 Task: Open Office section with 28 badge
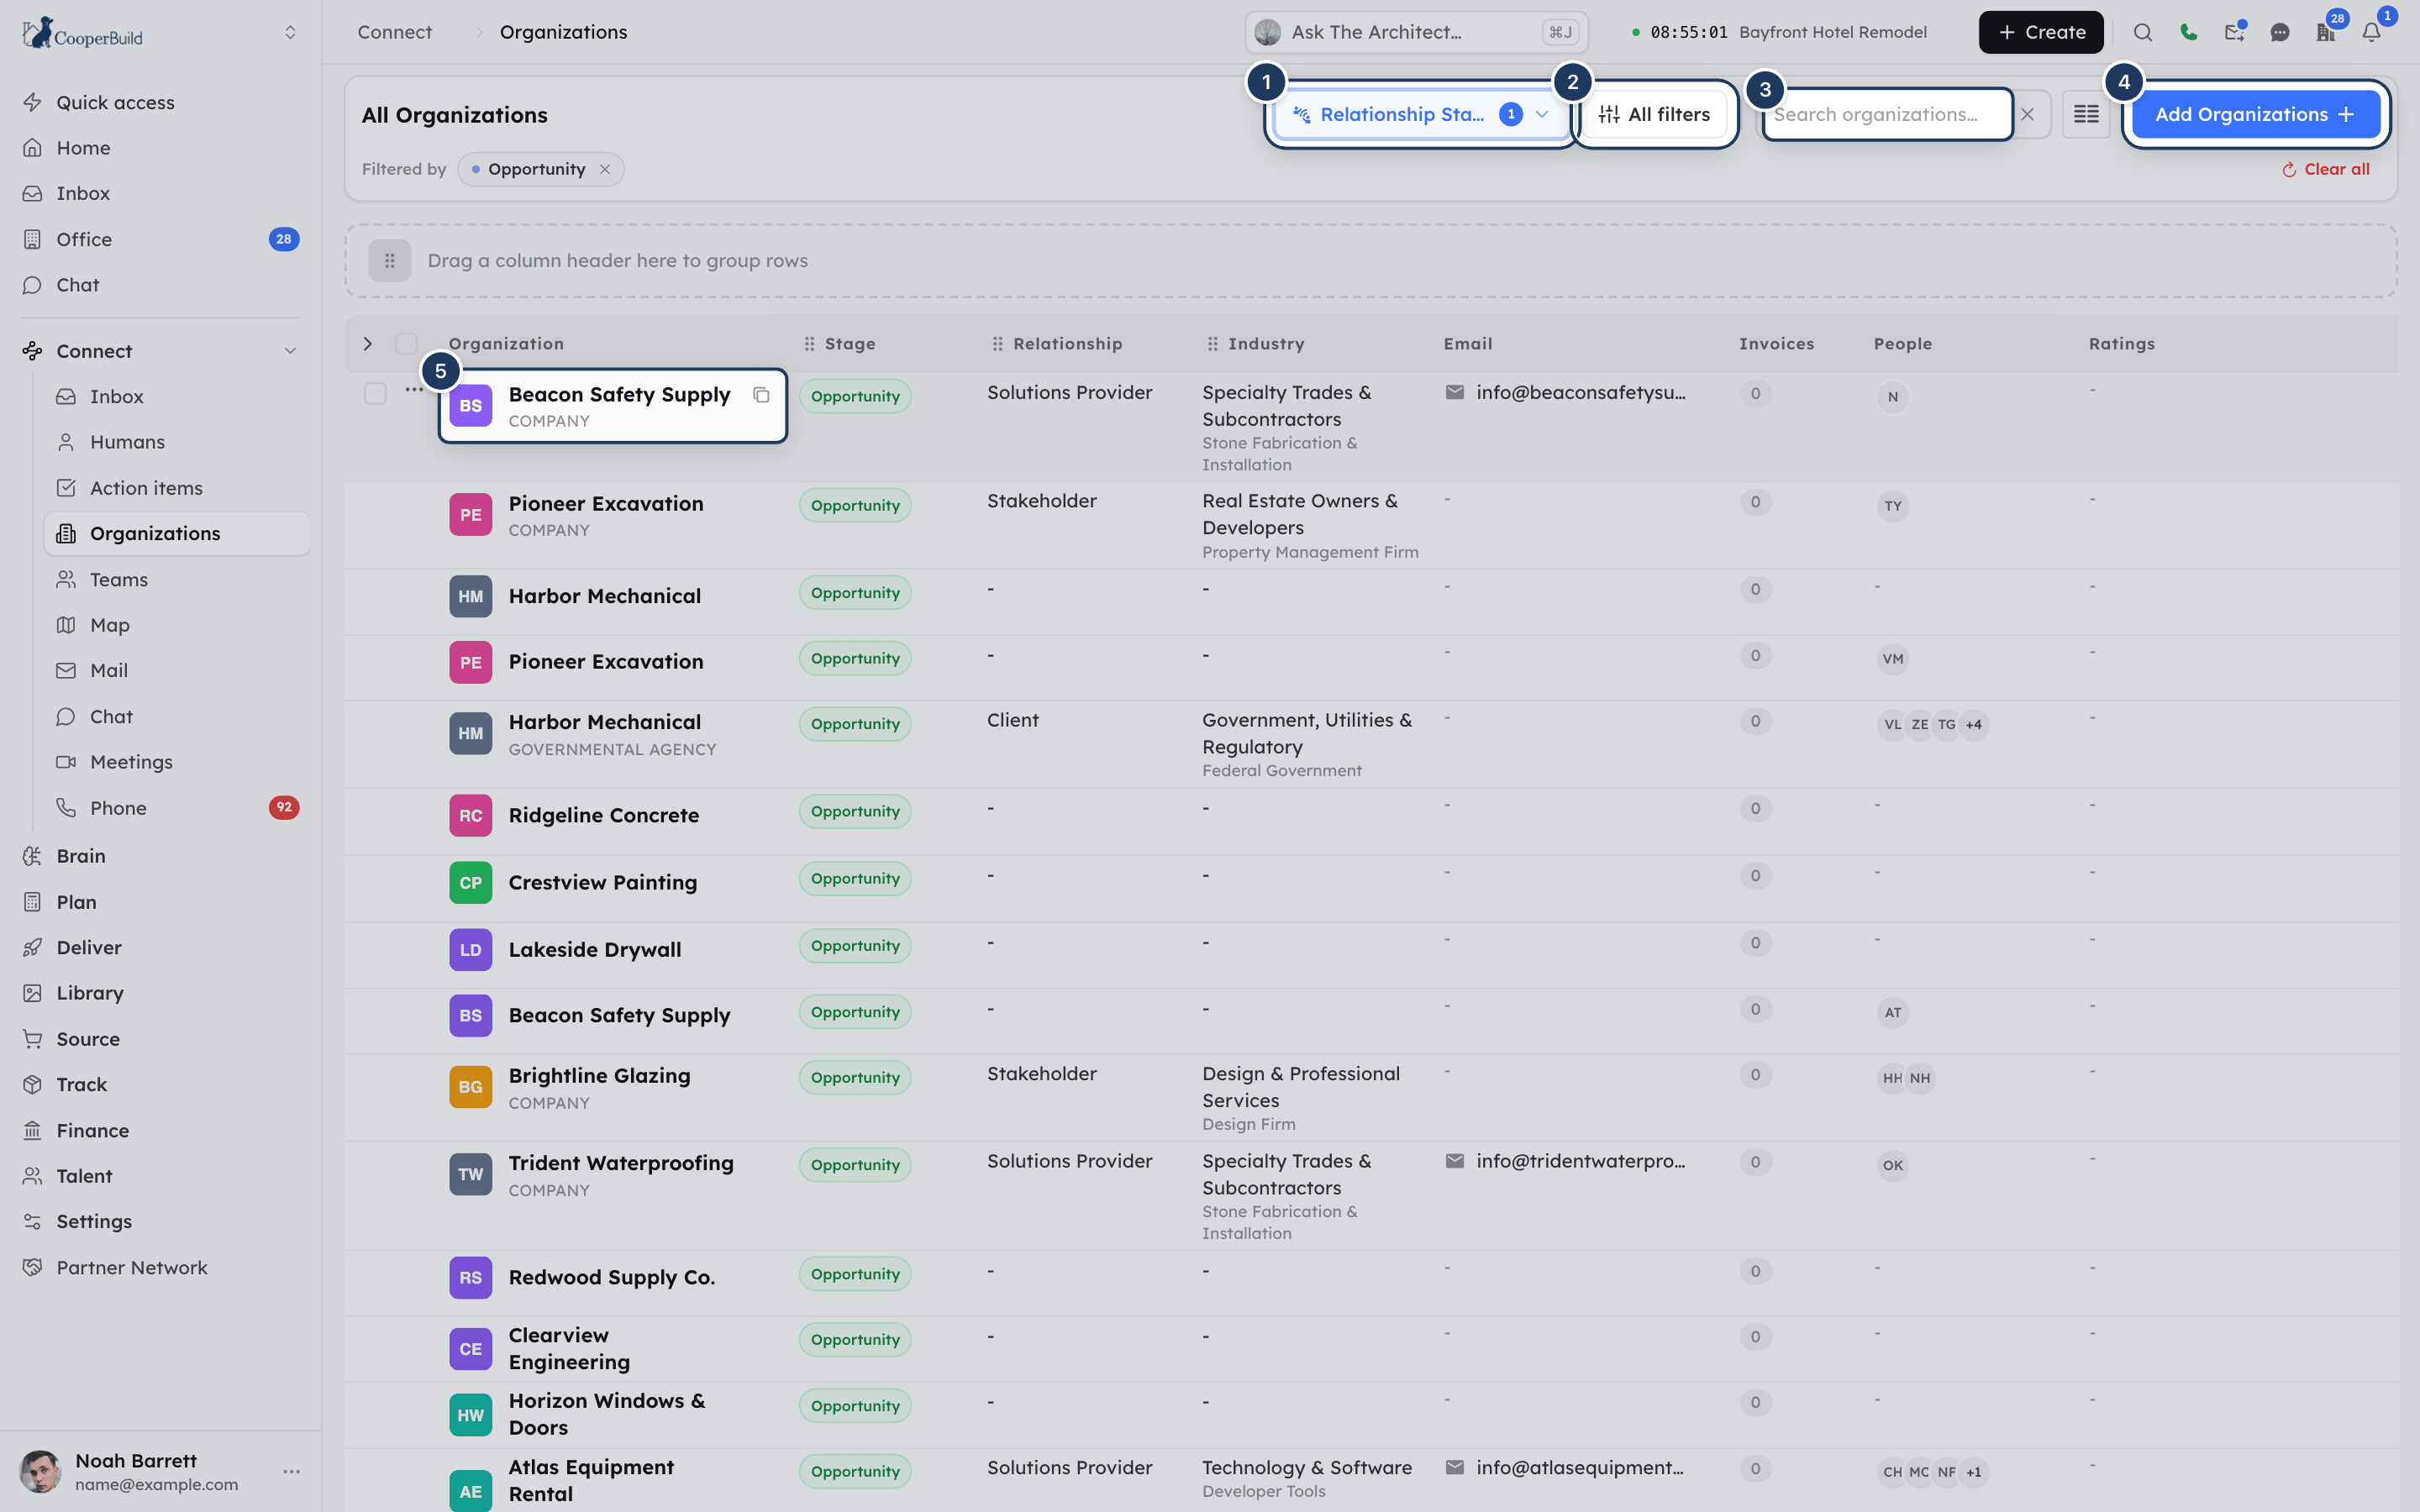tap(160, 239)
